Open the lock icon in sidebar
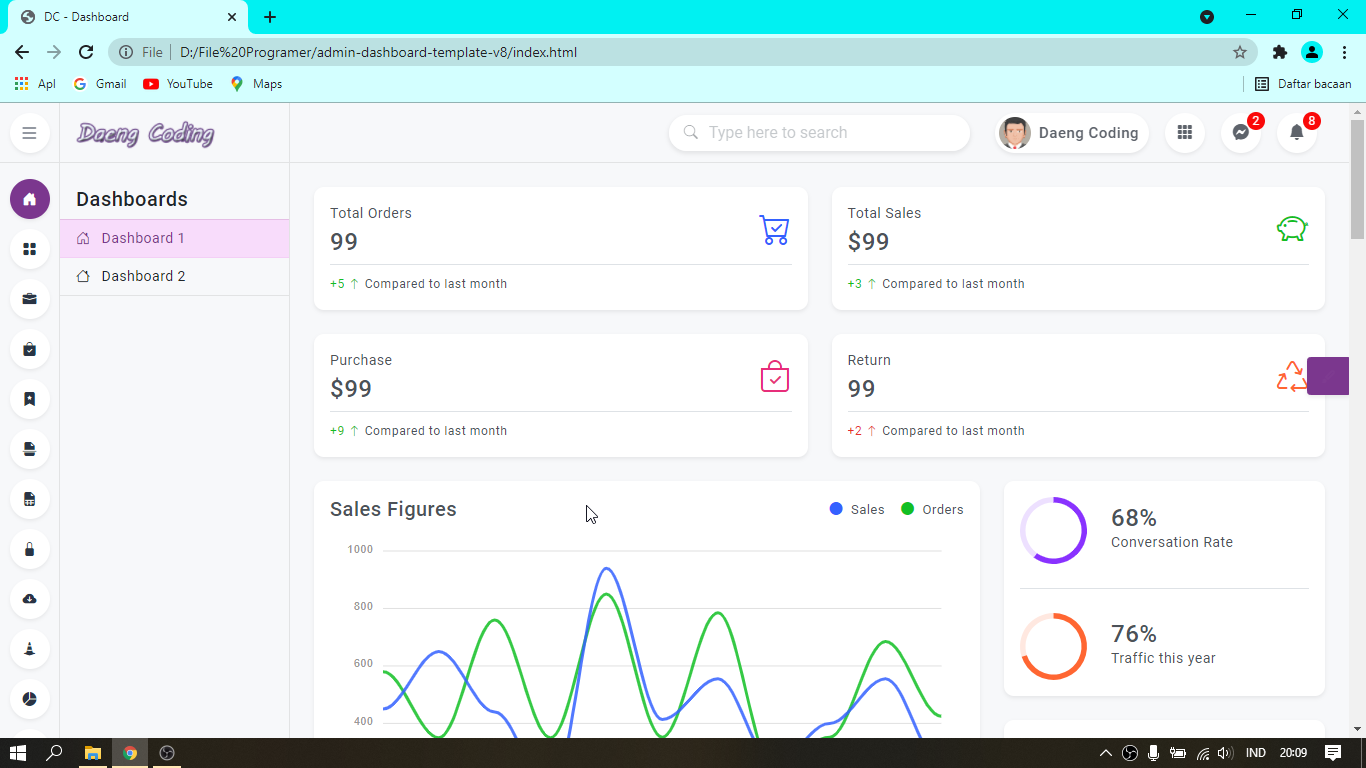The image size is (1366, 768). click(29, 549)
